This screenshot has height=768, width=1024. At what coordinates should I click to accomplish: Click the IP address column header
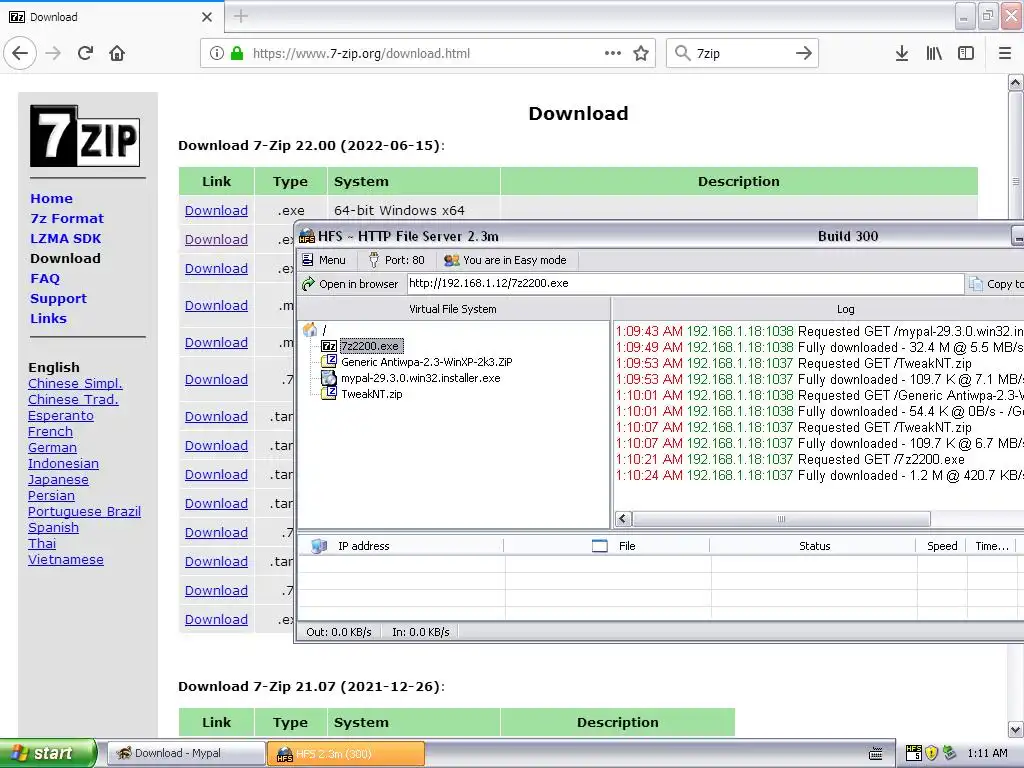[x=401, y=546]
